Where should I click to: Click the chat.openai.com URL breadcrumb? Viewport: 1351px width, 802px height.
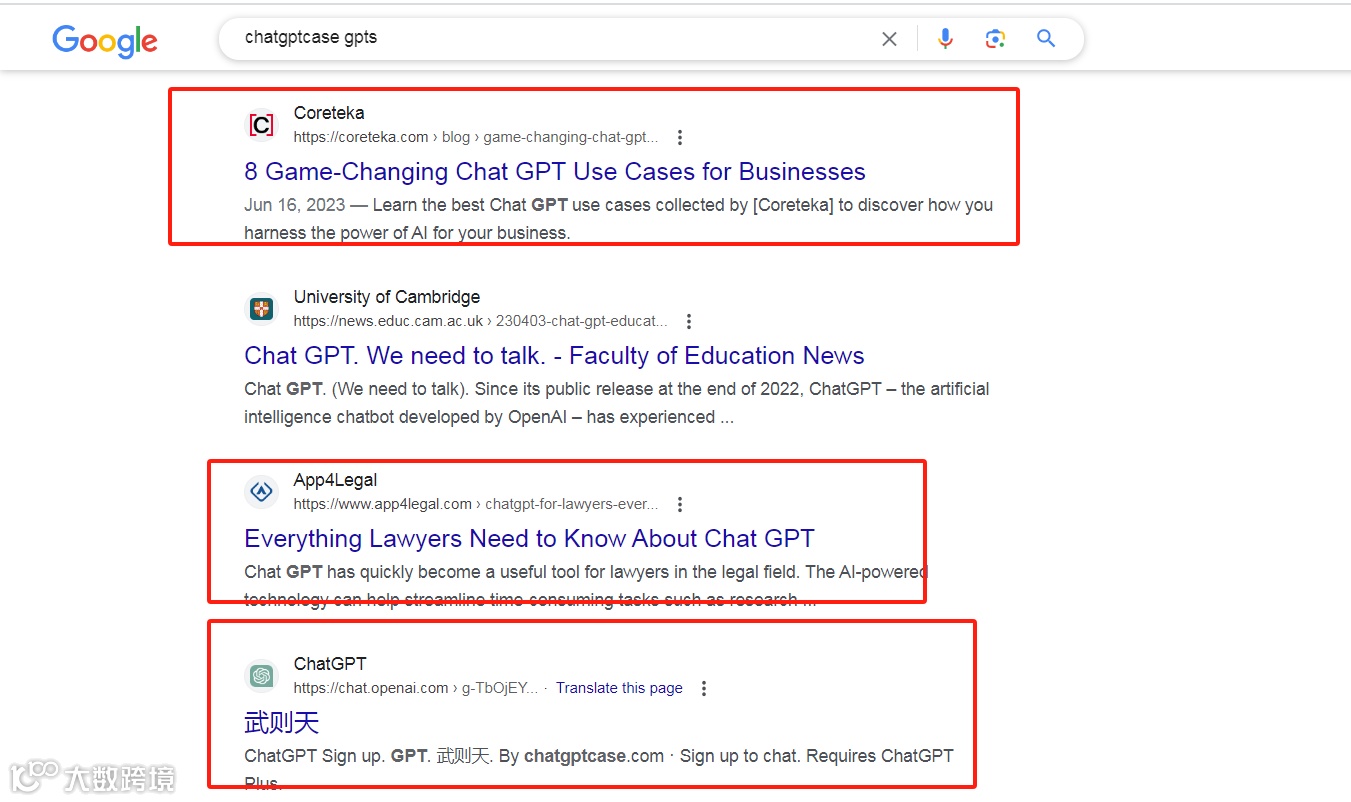coord(416,689)
